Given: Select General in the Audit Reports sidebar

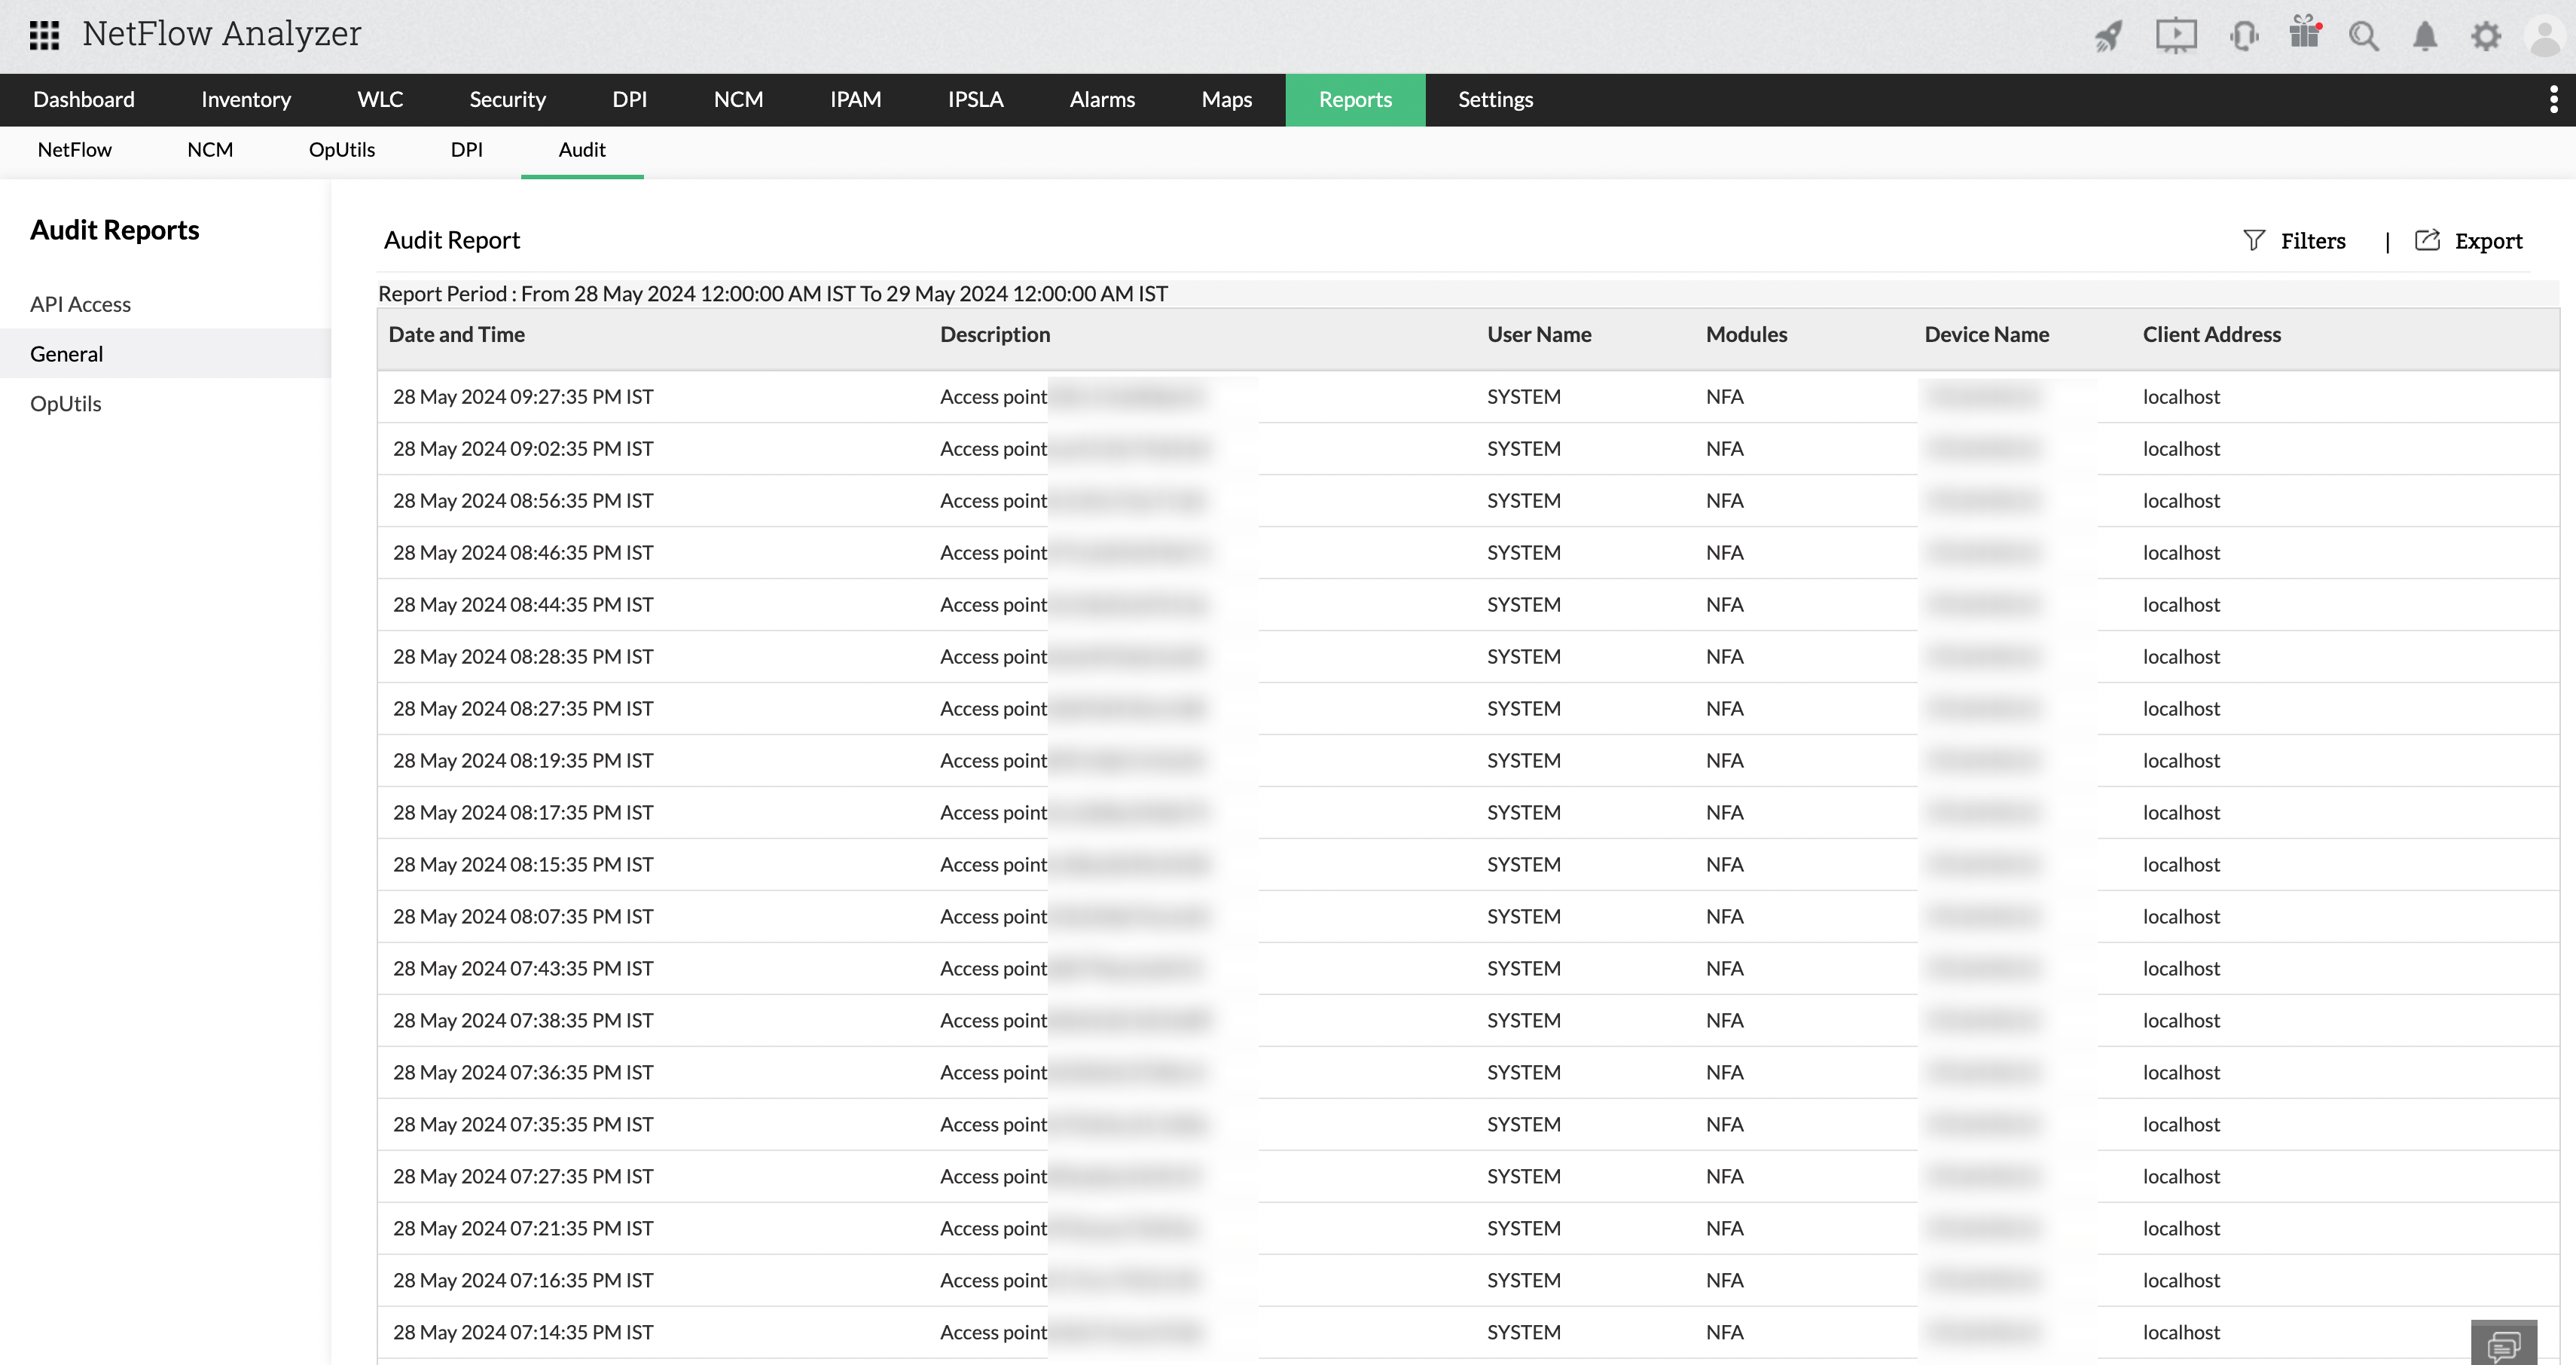Looking at the screenshot, I should [x=66, y=353].
